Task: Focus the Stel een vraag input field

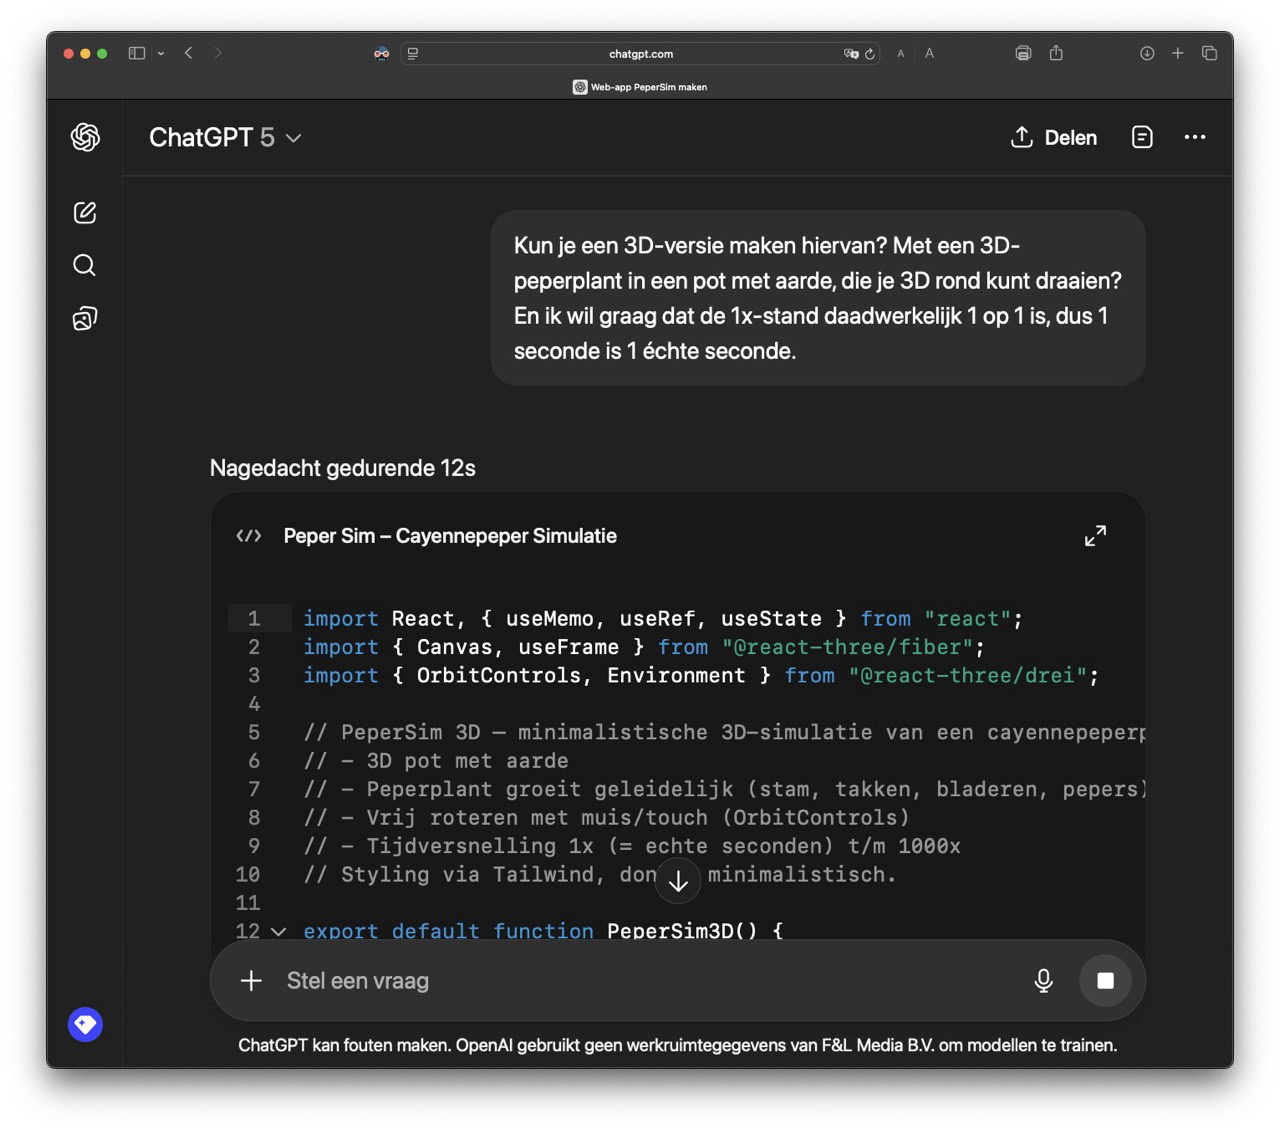Action: 640,981
